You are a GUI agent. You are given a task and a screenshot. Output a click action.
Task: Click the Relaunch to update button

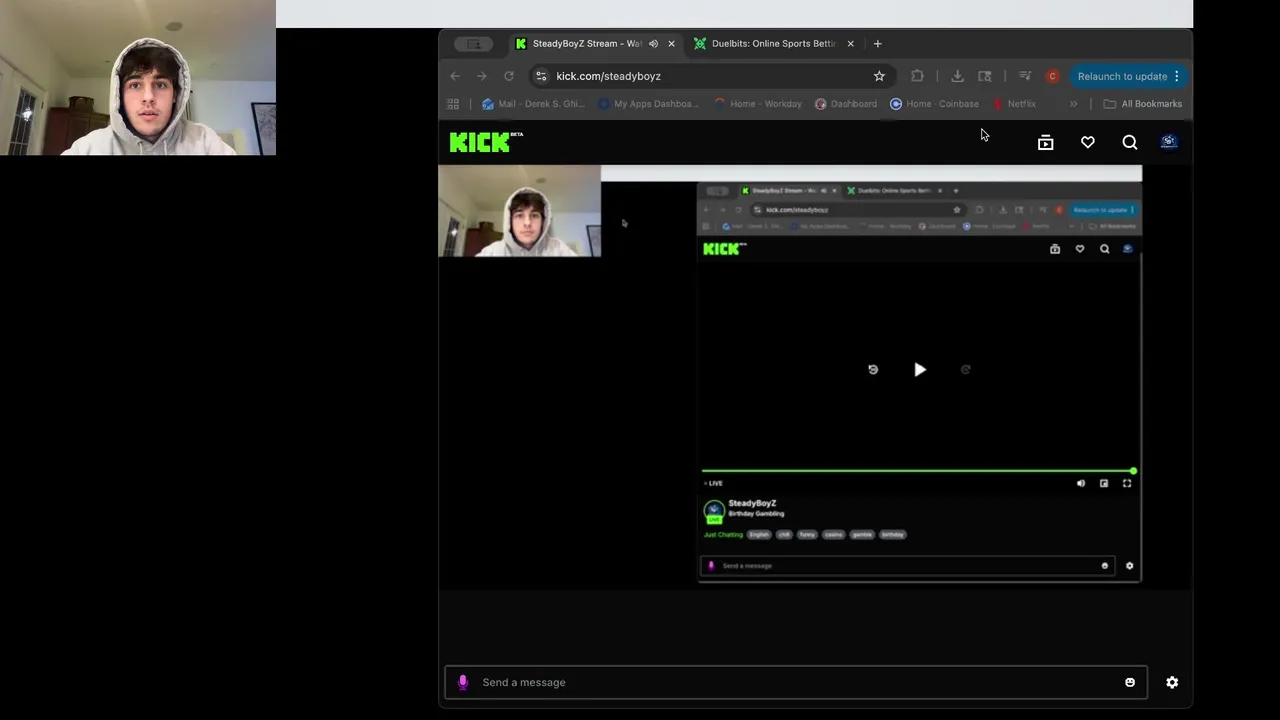(x=1122, y=76)
